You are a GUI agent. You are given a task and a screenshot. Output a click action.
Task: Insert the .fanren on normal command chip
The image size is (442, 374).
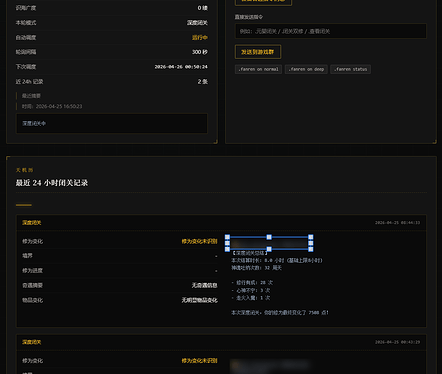pos(258,69)
